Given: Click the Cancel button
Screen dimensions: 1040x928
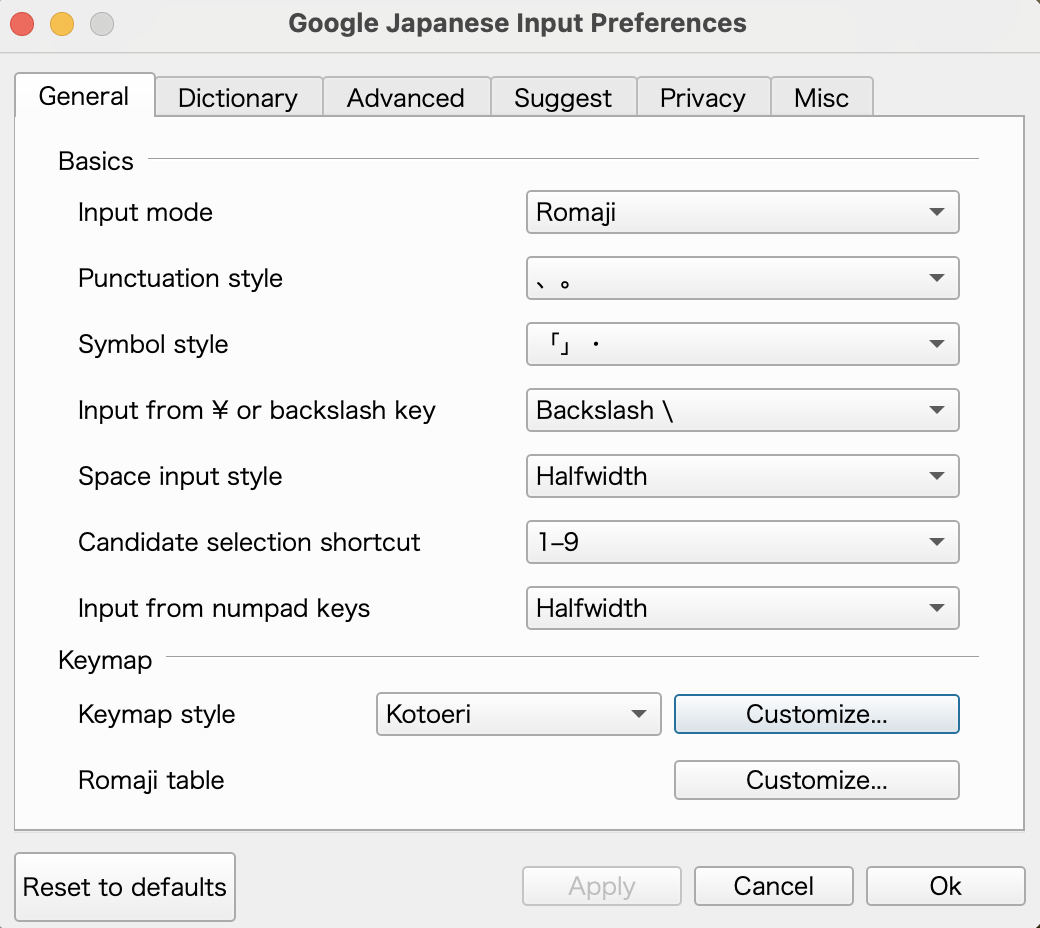Looking at the screenshot, I should coord(773,886).
